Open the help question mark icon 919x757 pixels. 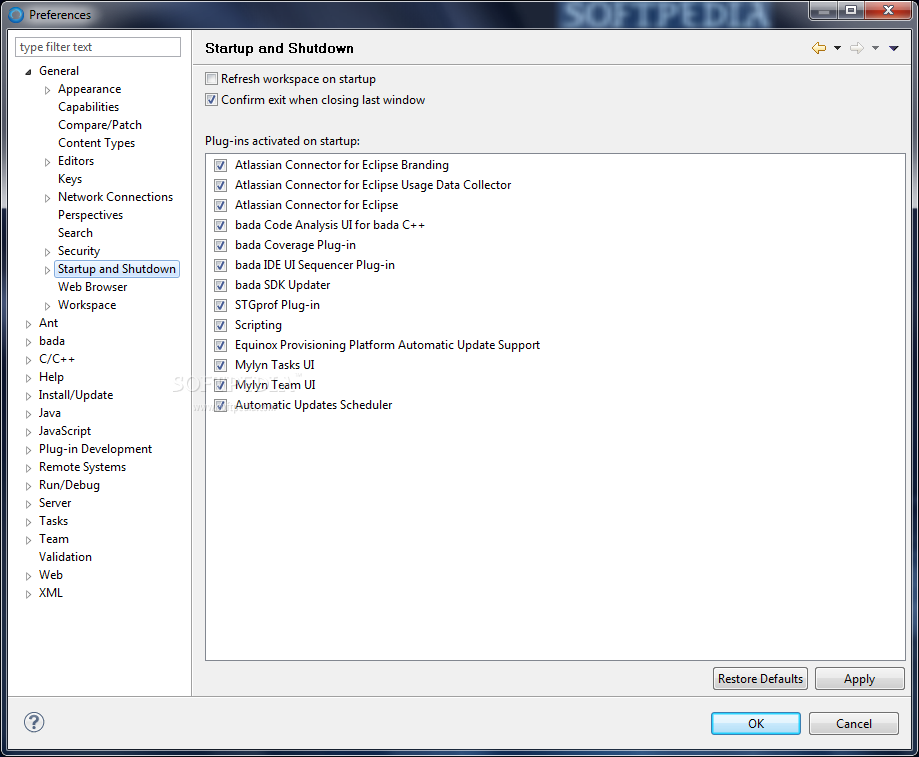[34, 722]
